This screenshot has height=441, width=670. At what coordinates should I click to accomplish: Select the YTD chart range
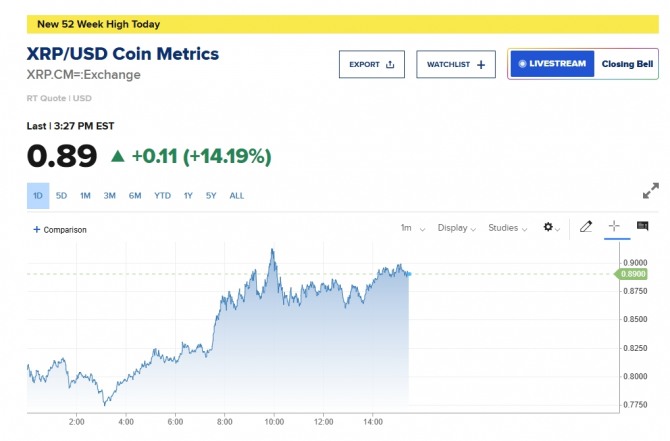(162, 196)
